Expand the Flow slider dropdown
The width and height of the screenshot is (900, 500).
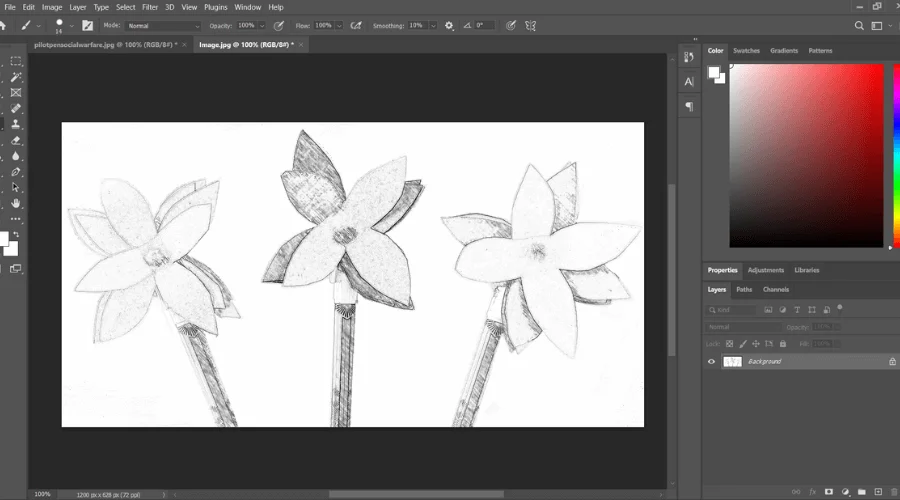pos(339,26)
